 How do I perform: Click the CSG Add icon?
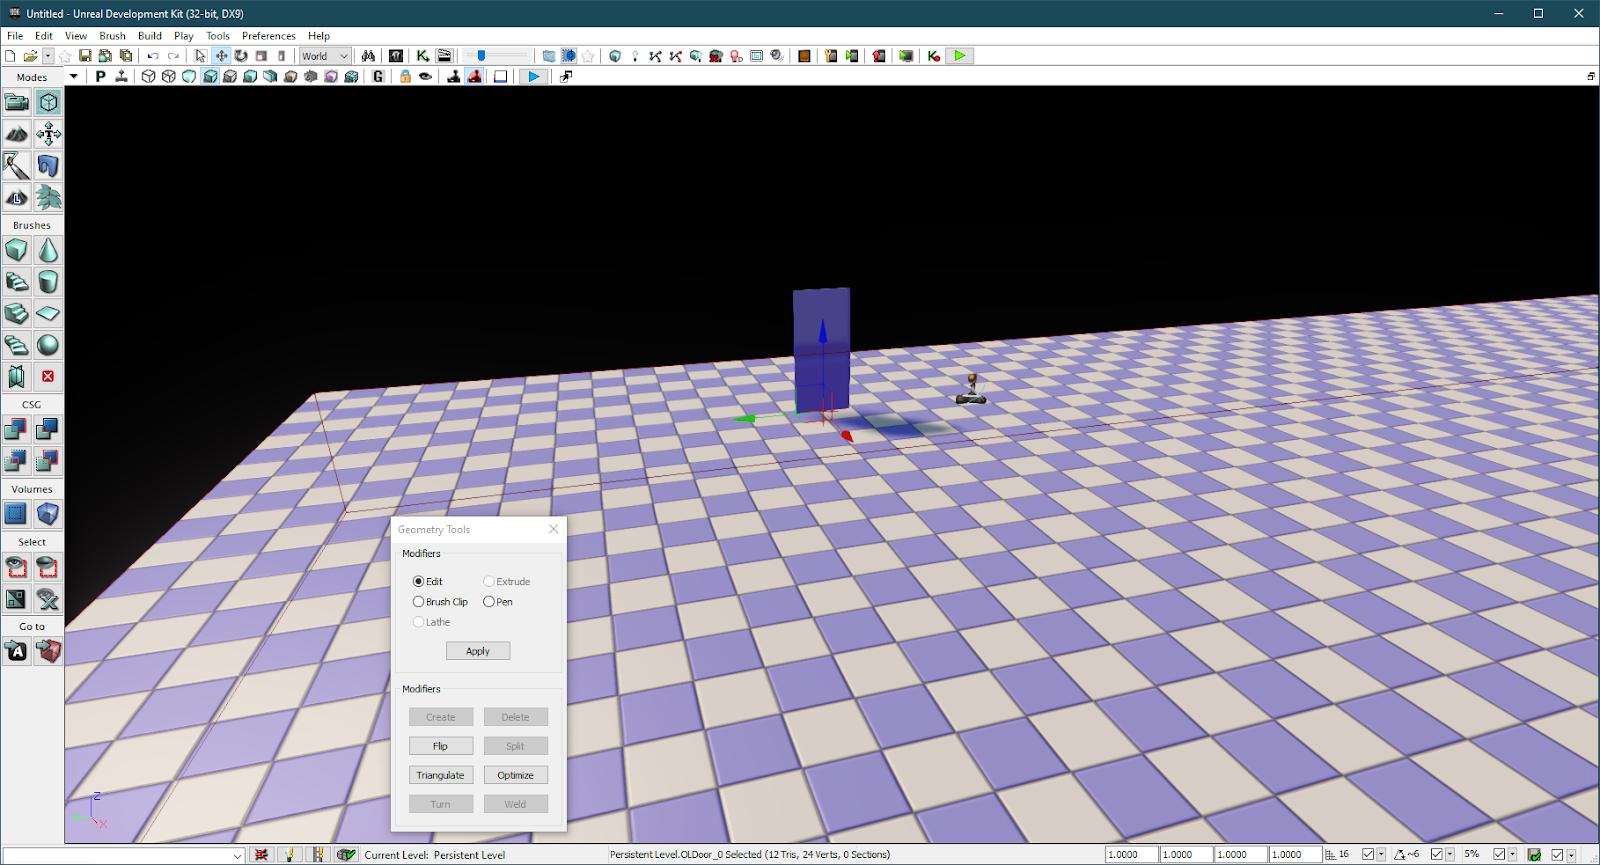(16, 429)
